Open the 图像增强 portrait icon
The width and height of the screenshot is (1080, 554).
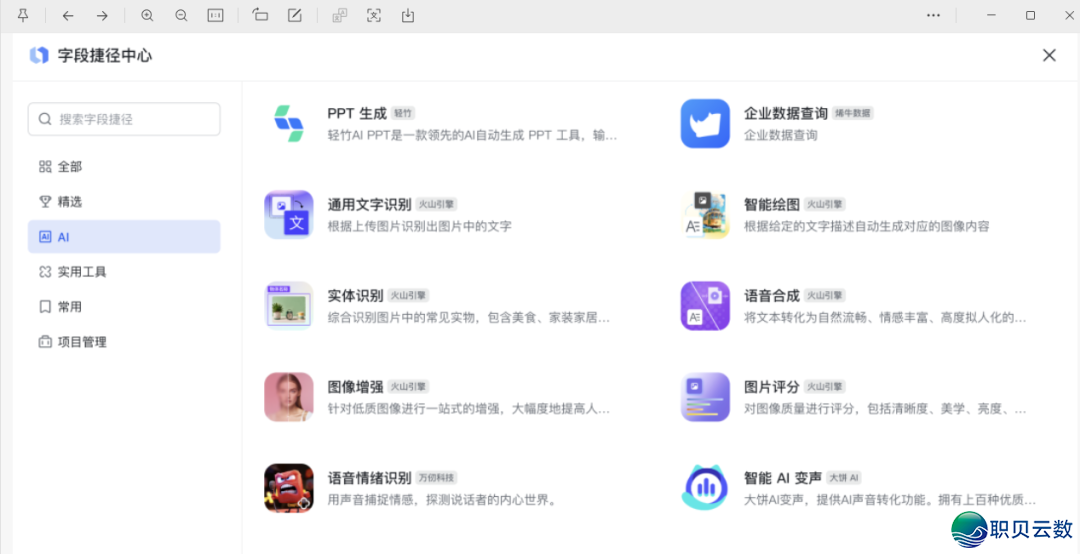[x=289, y=397]
